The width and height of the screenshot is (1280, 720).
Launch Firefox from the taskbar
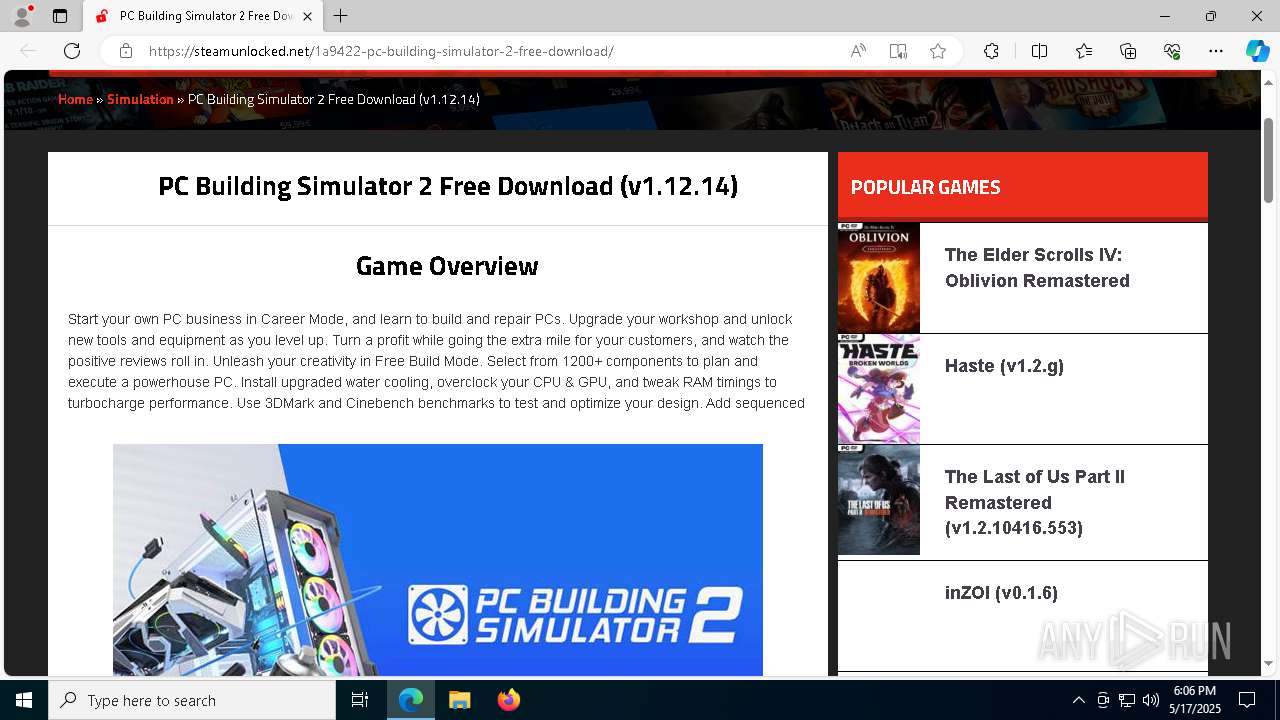[508, 700]
